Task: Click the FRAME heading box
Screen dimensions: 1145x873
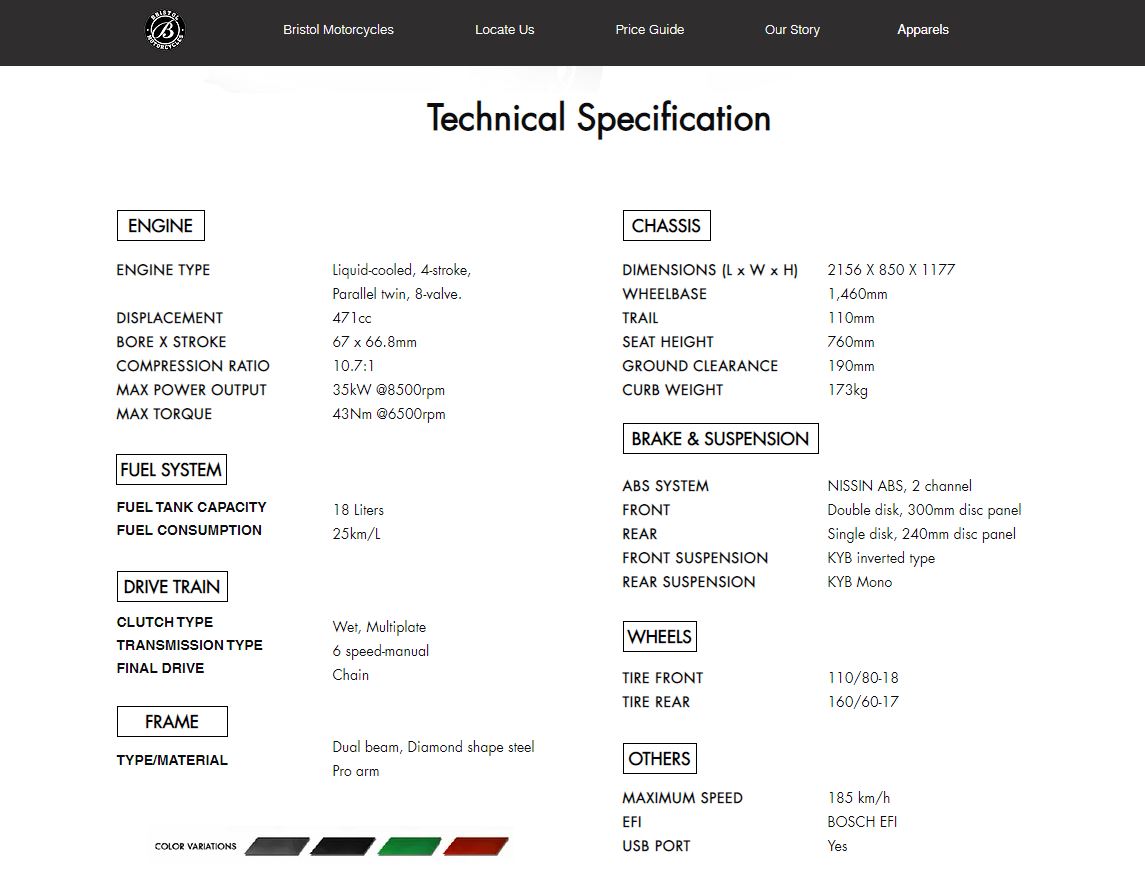Action: [x=172, y=722]
